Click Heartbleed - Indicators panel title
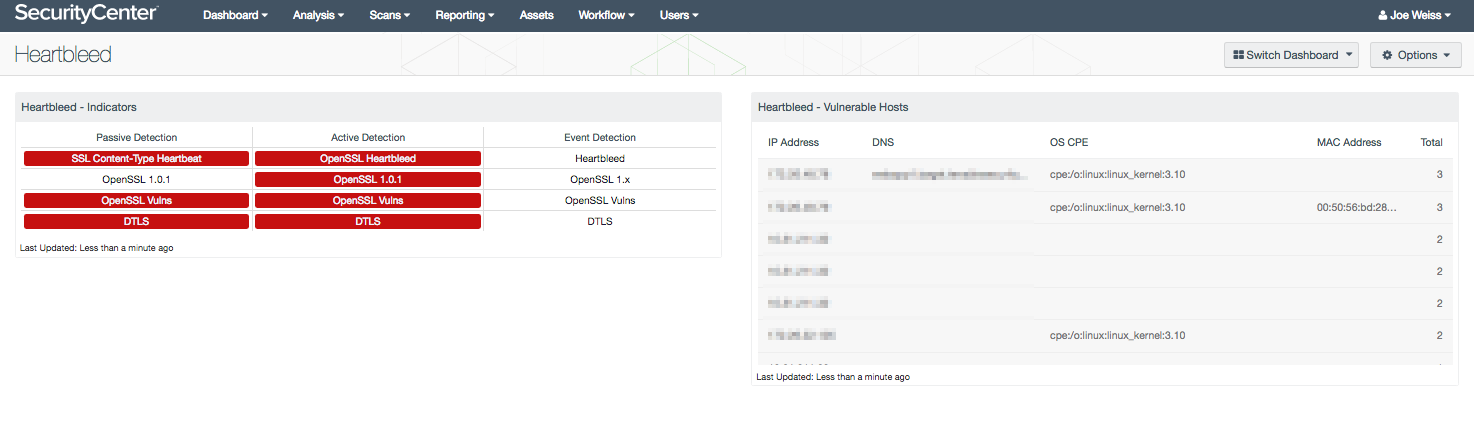The height and width of the screenshot is (447, 1474). [79, 106]
